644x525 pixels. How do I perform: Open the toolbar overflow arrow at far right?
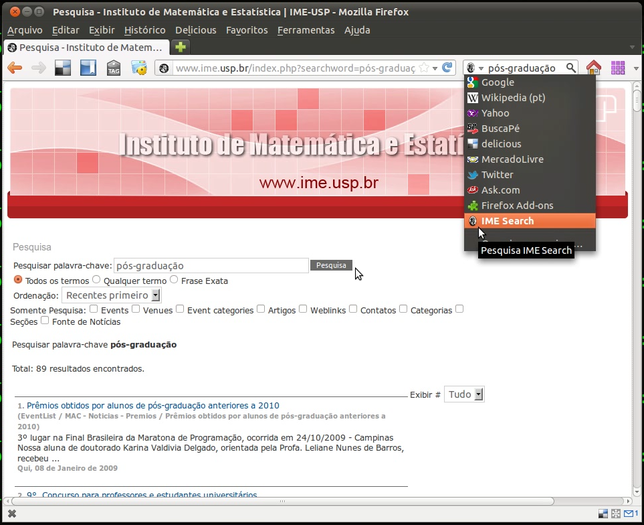coord(636,68)
